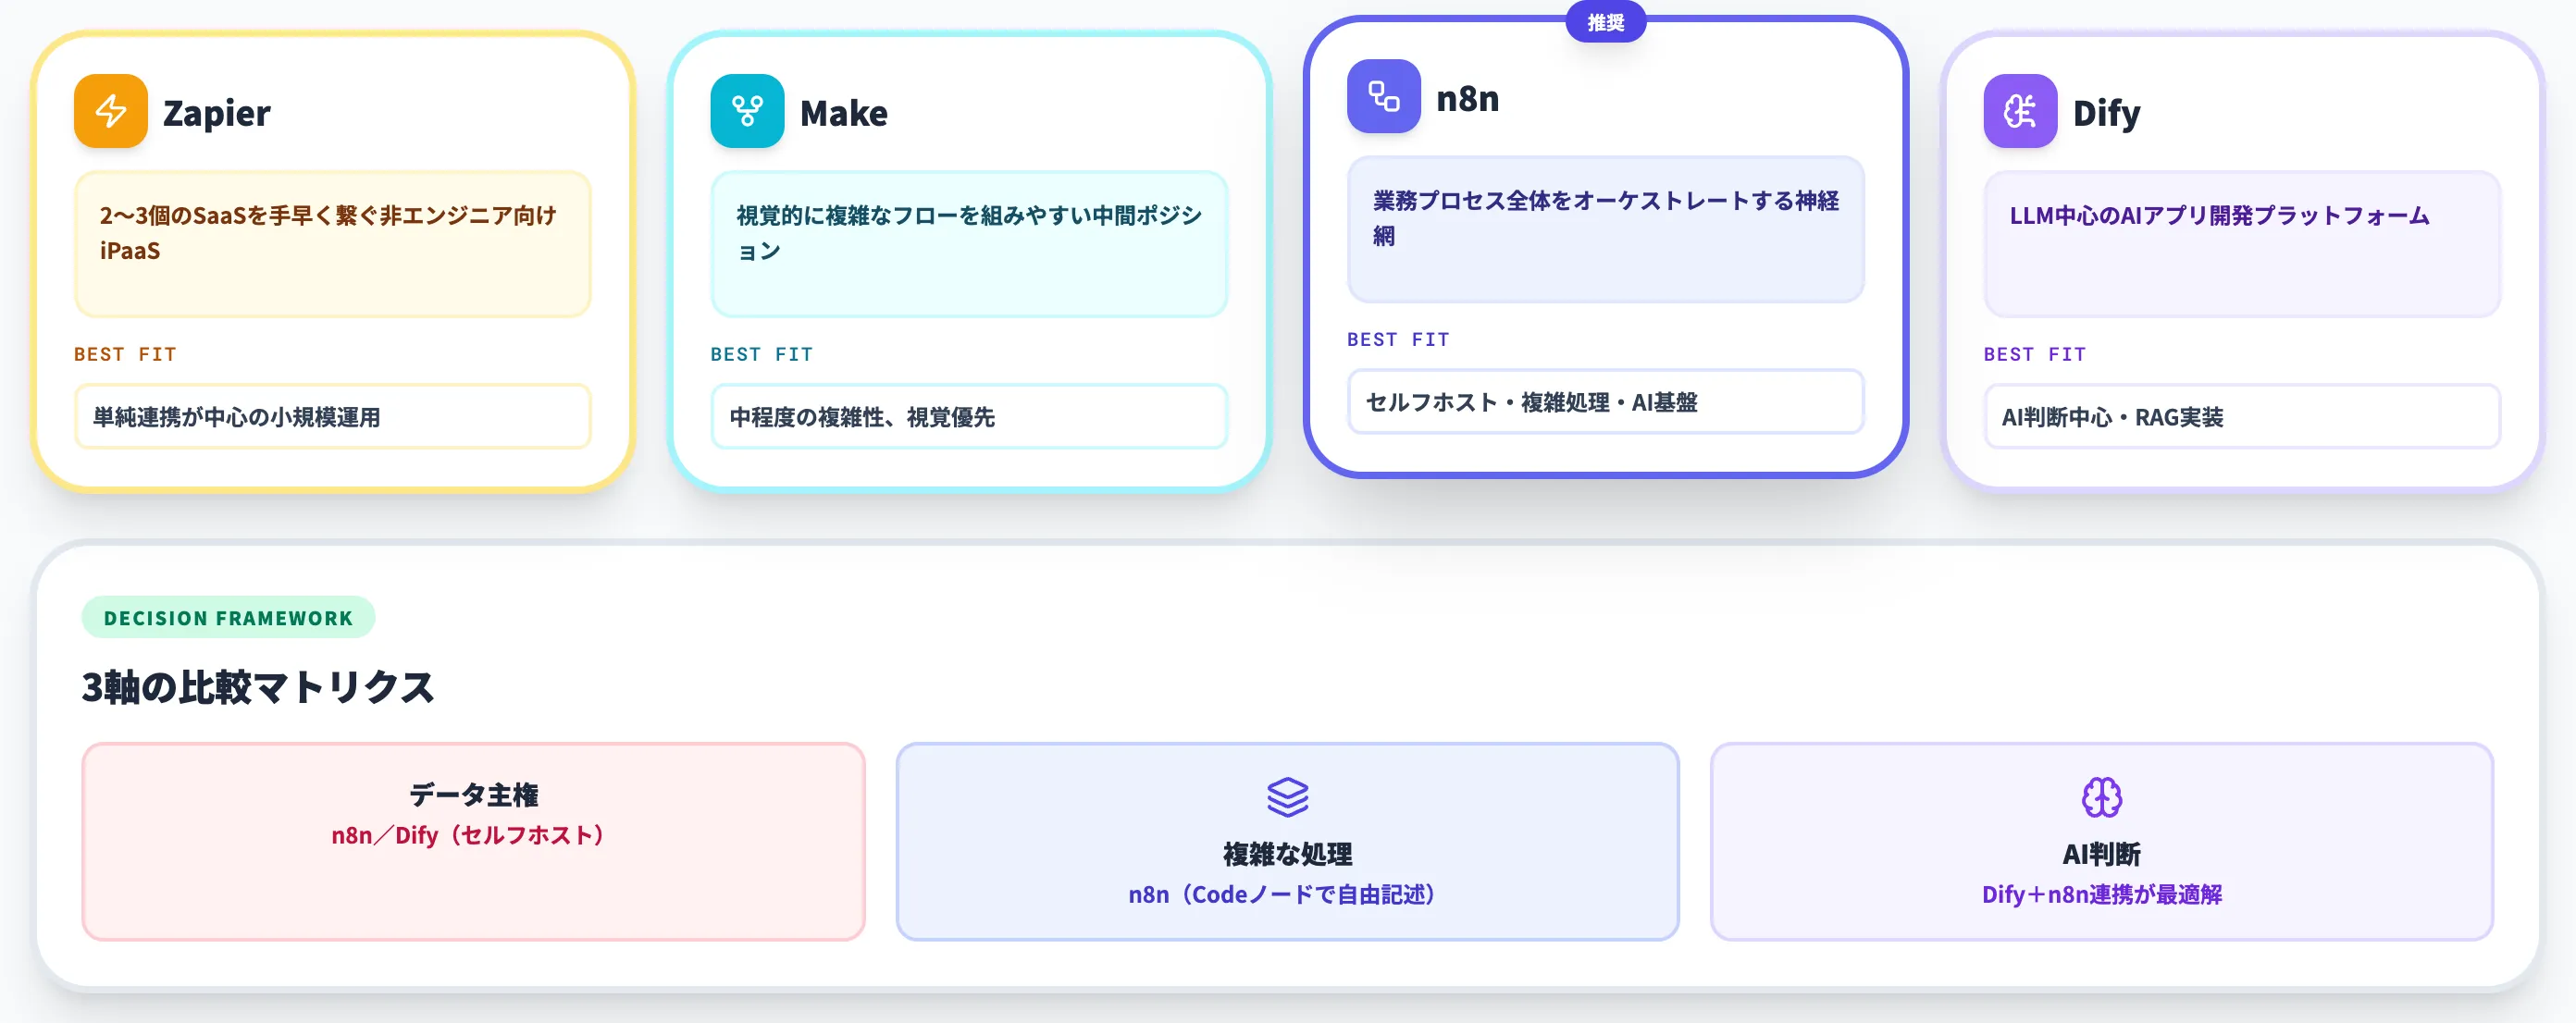The image size is (2576, 1023).
Task: Click BEST FIT label in the Make card
Action: 762,354
